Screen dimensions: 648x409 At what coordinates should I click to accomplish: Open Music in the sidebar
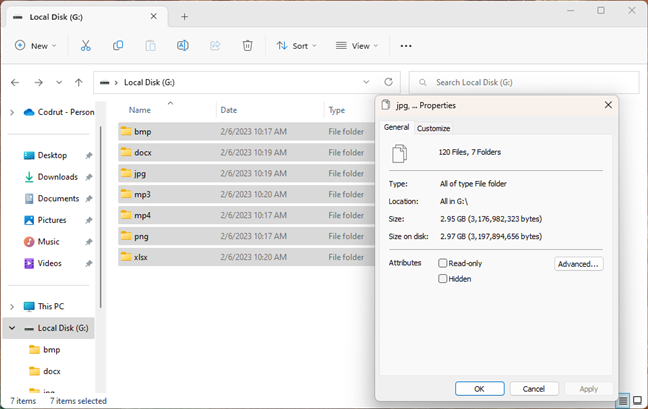click(x=48, y=242)
